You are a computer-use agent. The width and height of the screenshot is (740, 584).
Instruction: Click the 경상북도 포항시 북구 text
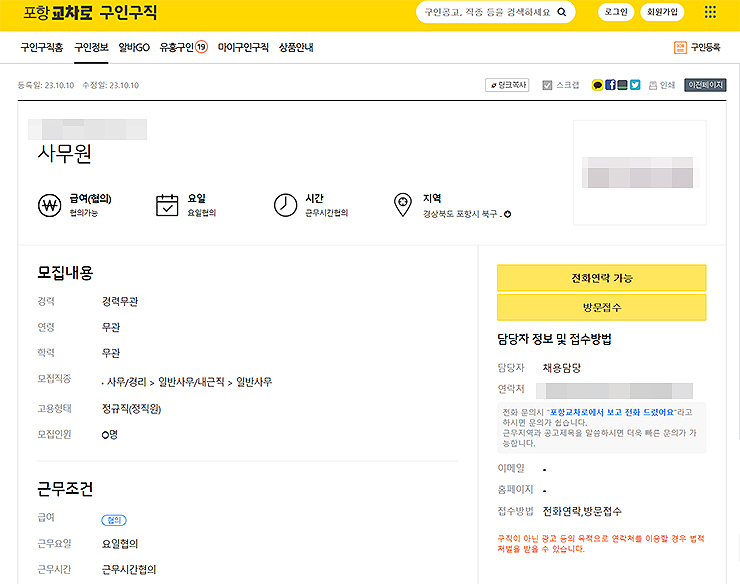(x=460, y=214)
